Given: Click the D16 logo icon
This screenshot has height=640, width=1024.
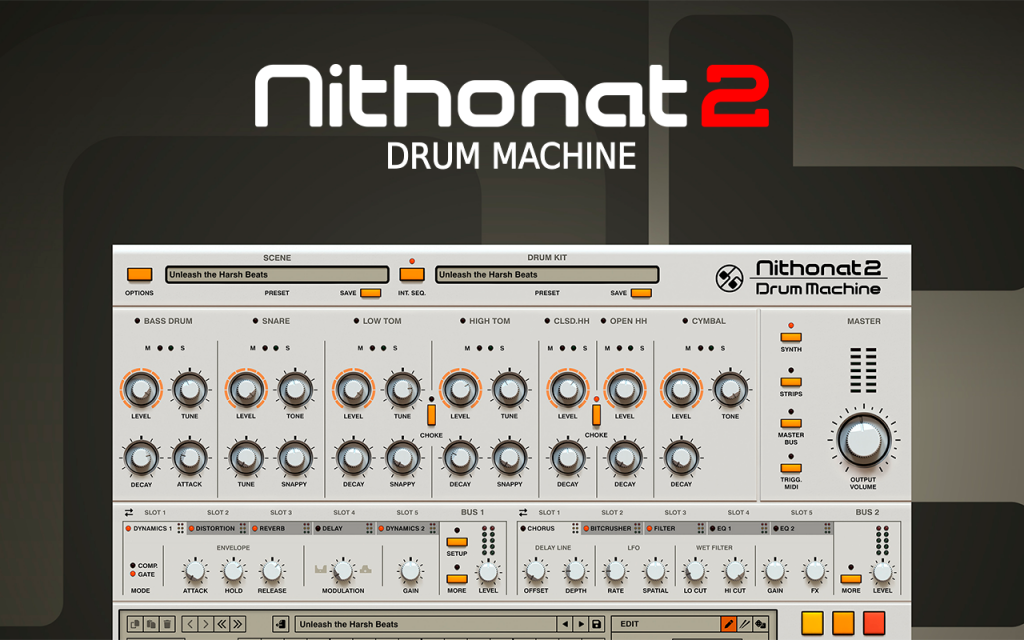Looking at the screenshot, I should click(729, 279).
